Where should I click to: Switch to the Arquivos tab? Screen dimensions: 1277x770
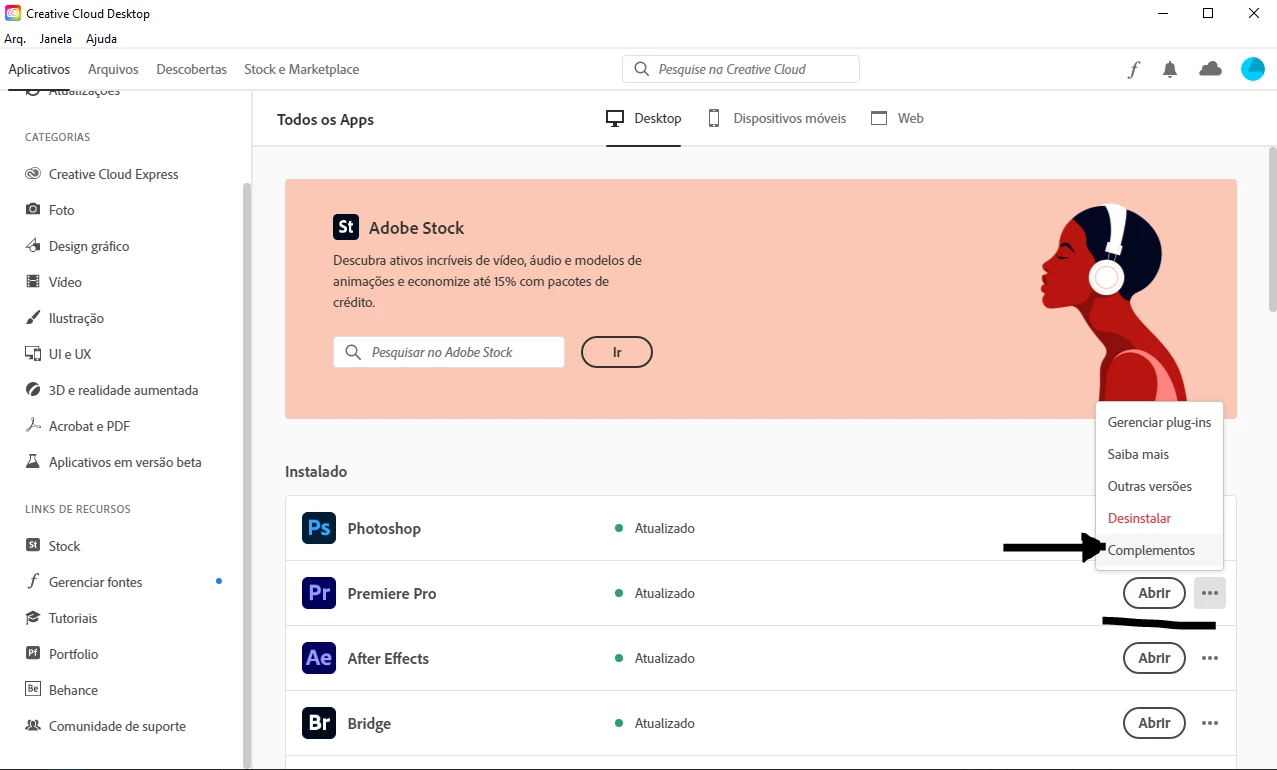(113, 69)
